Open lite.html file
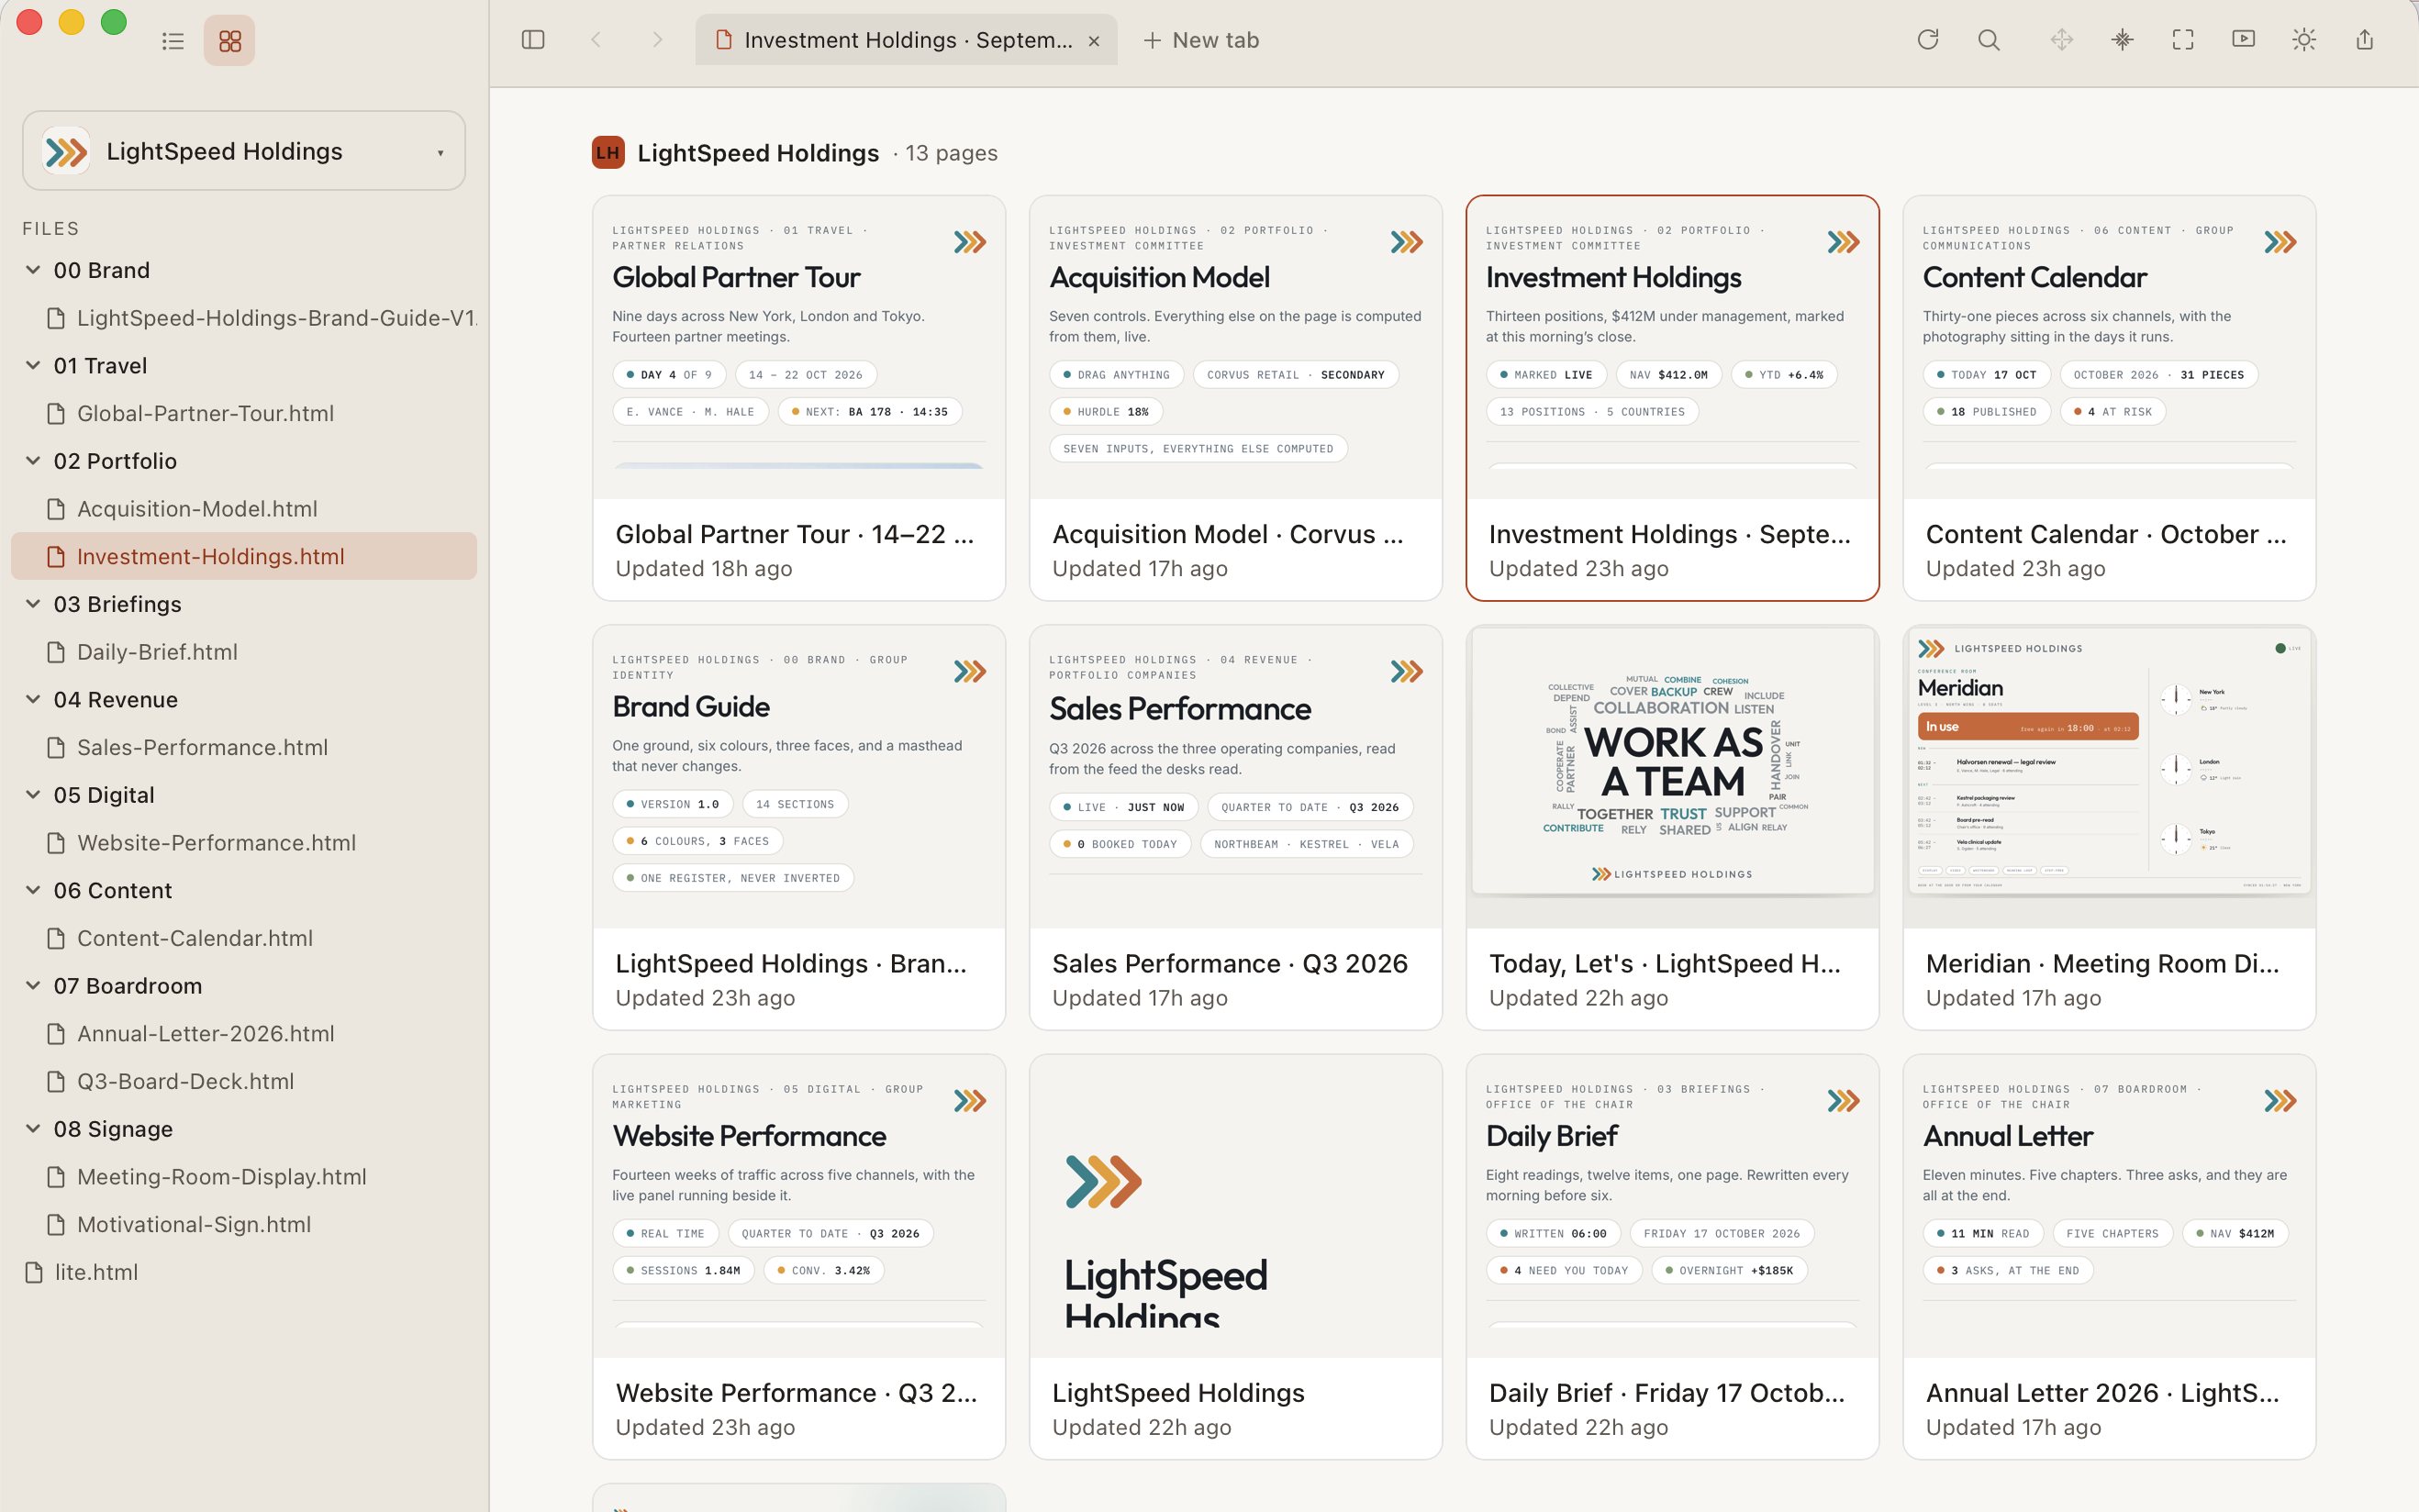 pos(244,1272)
